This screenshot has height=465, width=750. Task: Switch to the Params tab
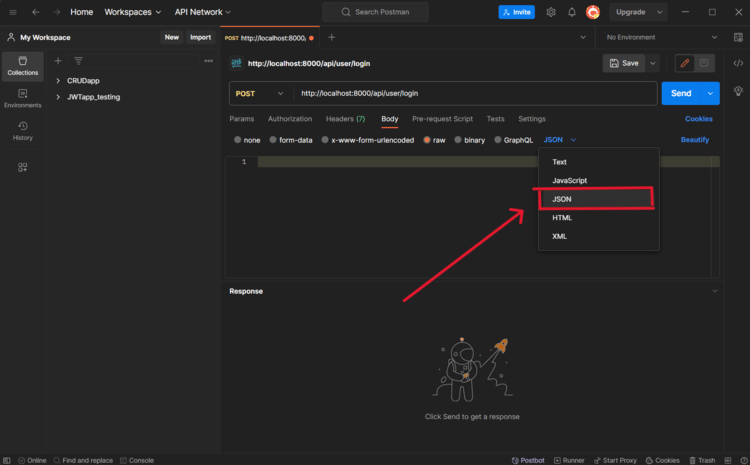(x=242, y=119)
